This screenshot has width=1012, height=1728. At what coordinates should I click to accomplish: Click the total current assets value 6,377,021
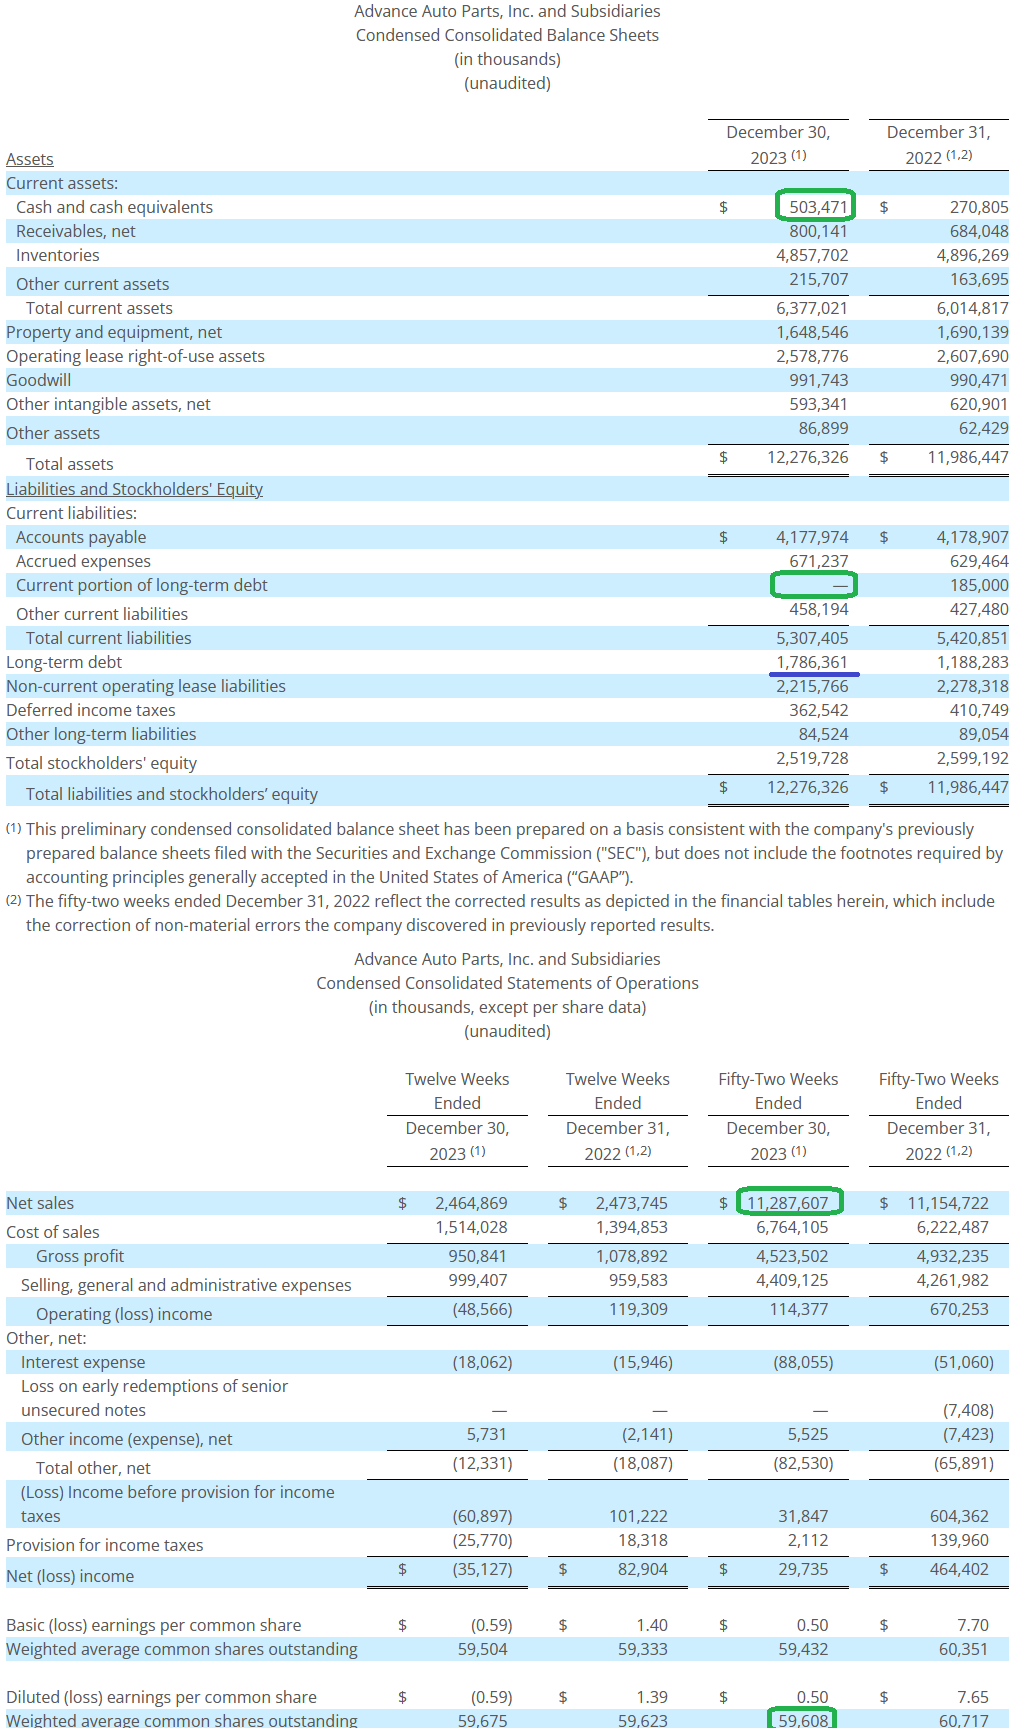[812, 308]
